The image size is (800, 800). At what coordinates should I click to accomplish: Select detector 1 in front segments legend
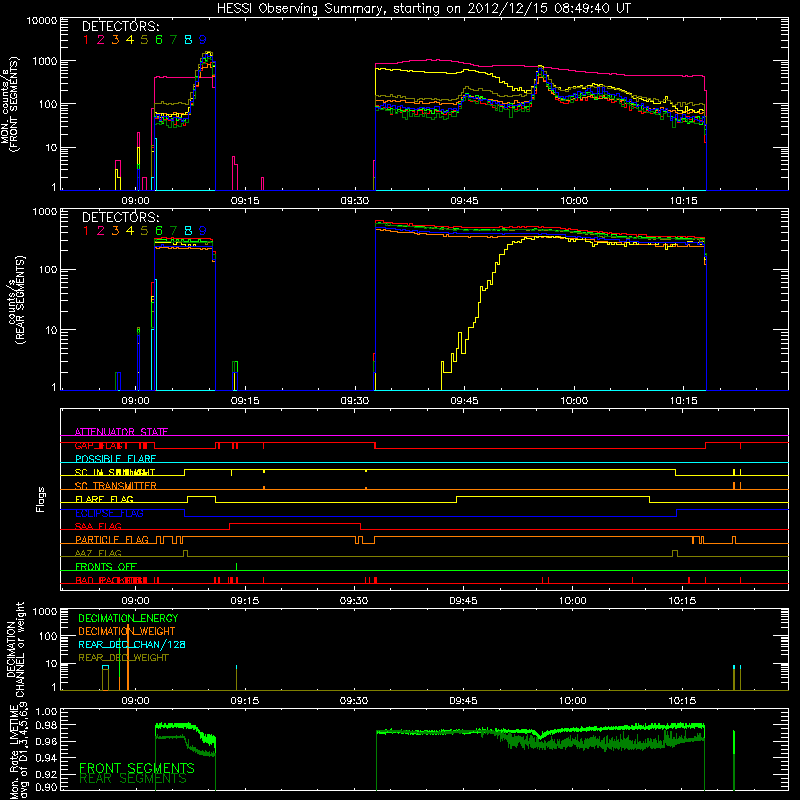86,40
